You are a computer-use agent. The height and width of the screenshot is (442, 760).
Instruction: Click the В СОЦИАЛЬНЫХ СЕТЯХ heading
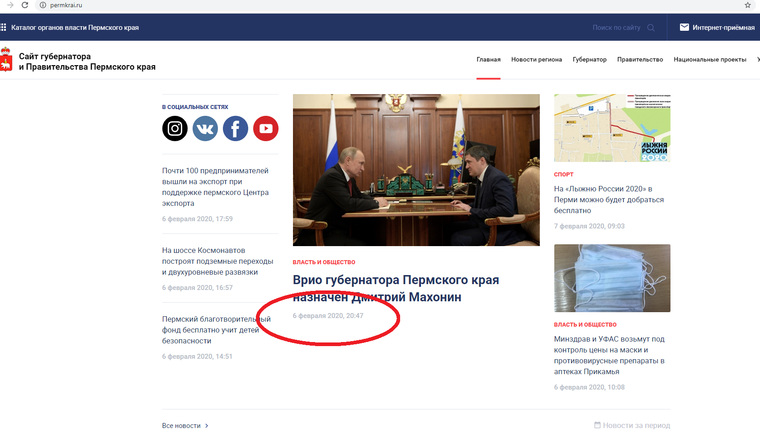coord(195,107)
